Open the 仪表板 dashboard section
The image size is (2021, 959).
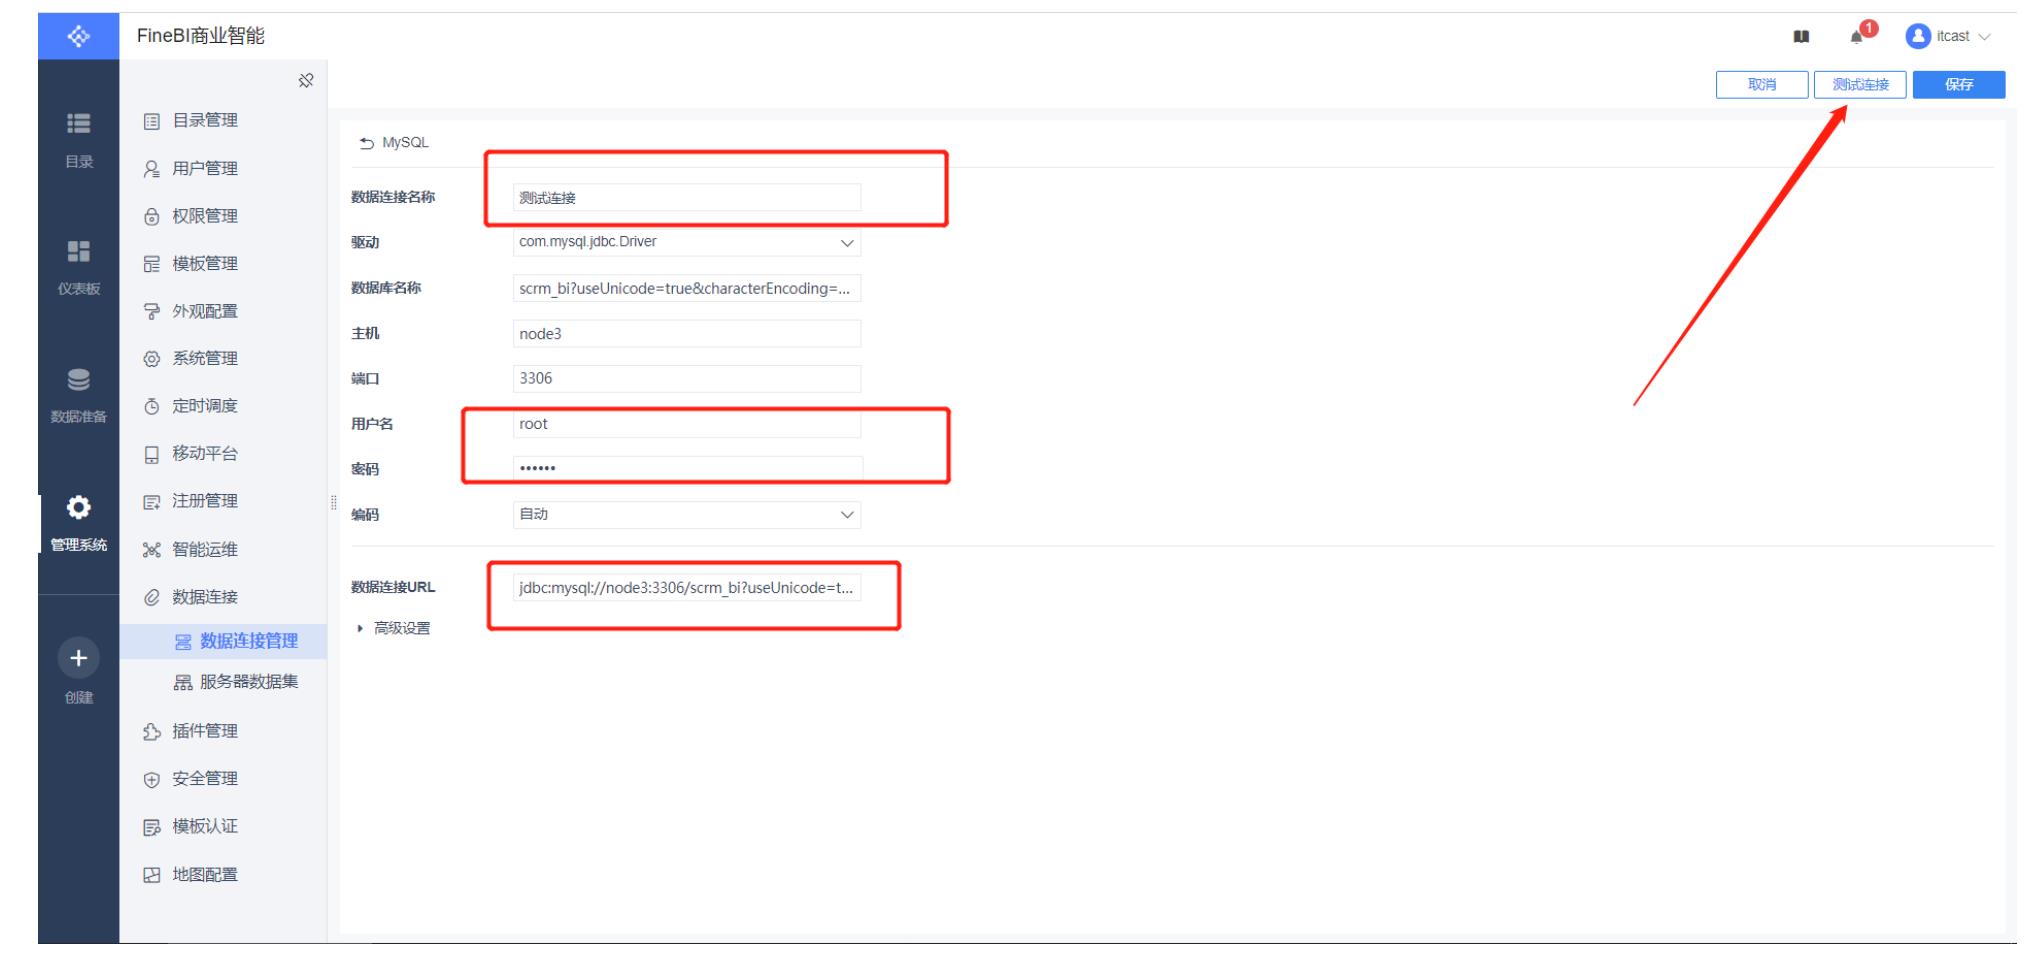point(78,267)
